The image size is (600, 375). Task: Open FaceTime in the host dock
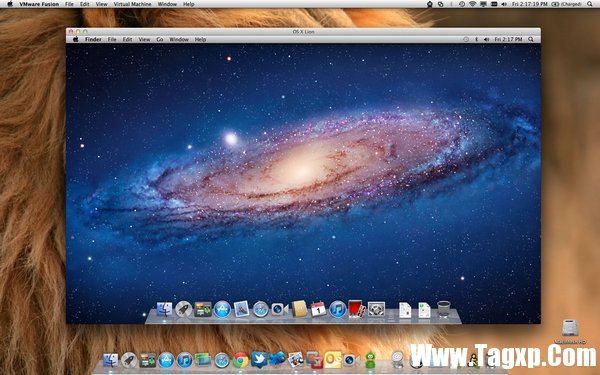351,360
